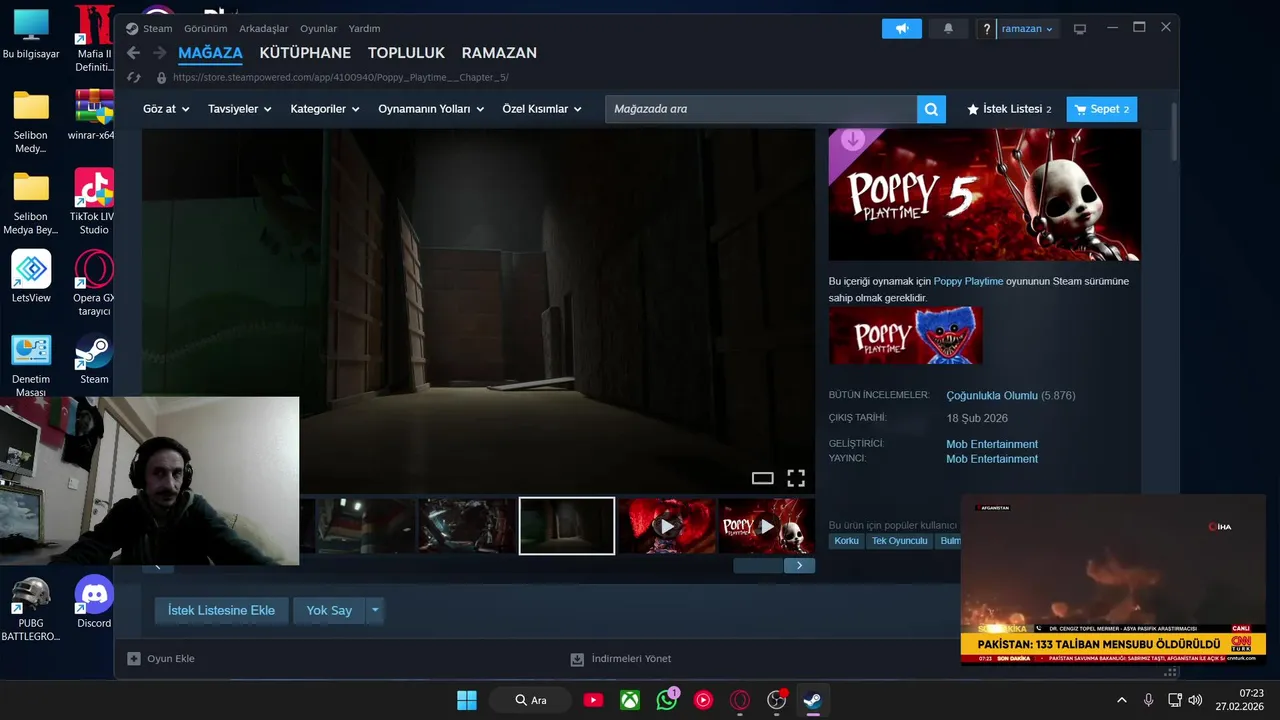
Task: Follow the Poppy Playtime base game link
Action: pos(968,281)
